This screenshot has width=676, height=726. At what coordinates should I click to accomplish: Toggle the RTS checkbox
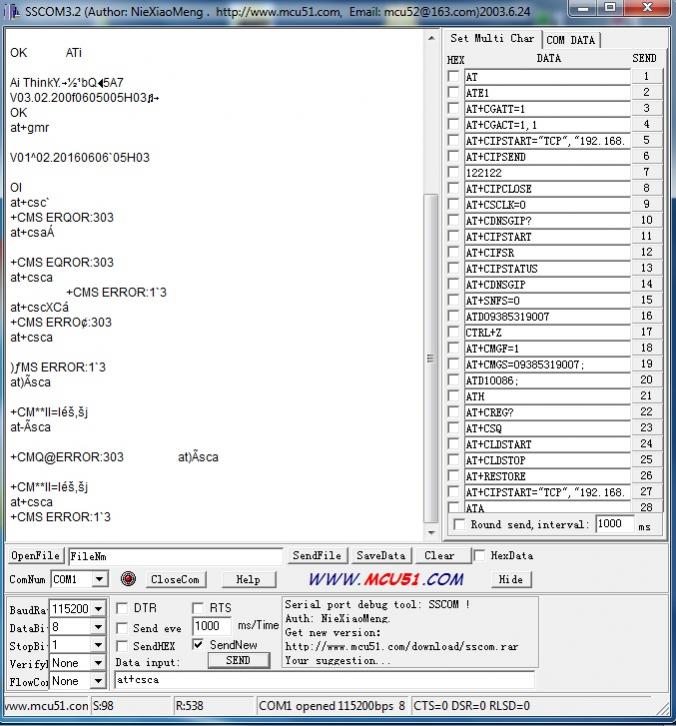point(198,608)
